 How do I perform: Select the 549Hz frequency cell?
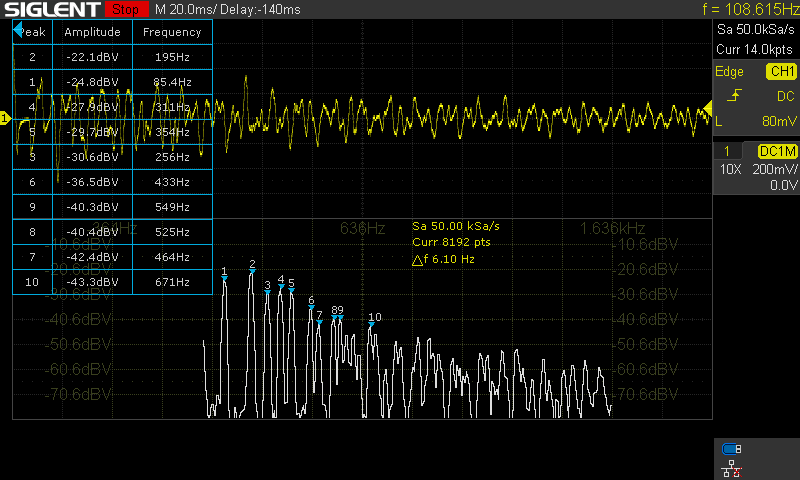click(x=172, y=207)
